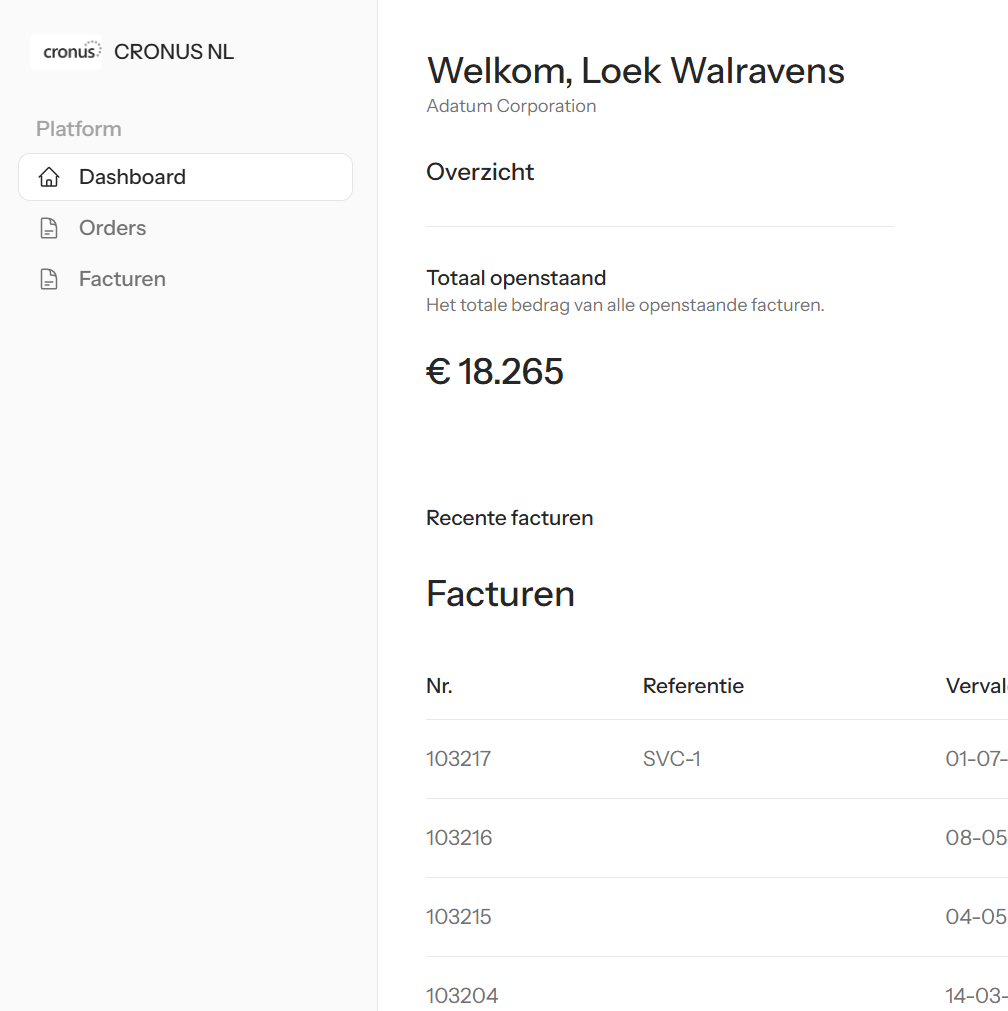The width and height of the screenshot is (1008, 1011).
Task: Click the CRONUS NL company name
Action: click(174, 52)
